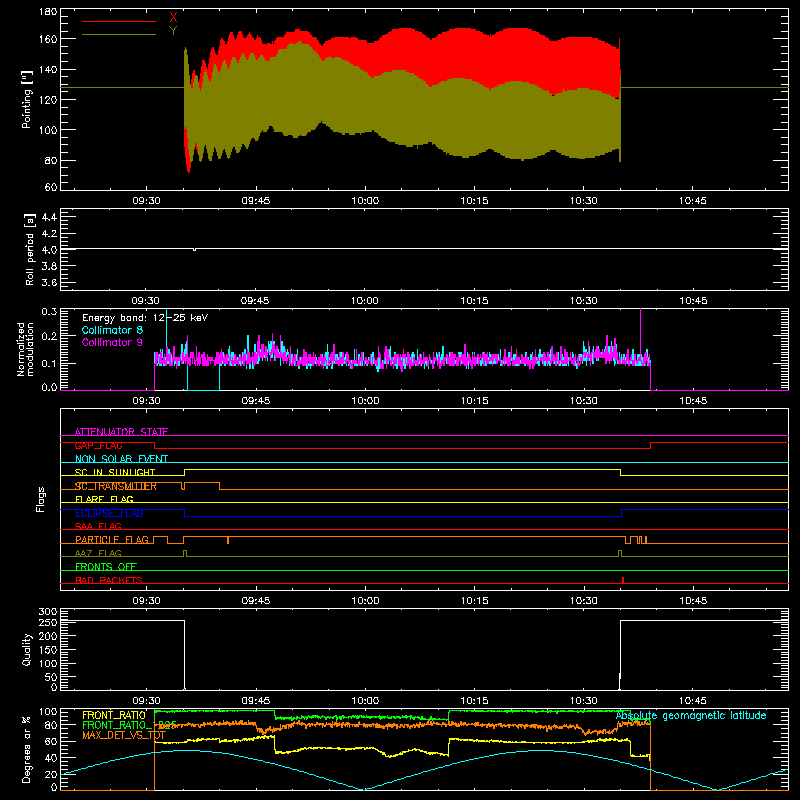Click the olive Y legend line
This screenshot has height=800, width=800.
[x=119, y=35]
